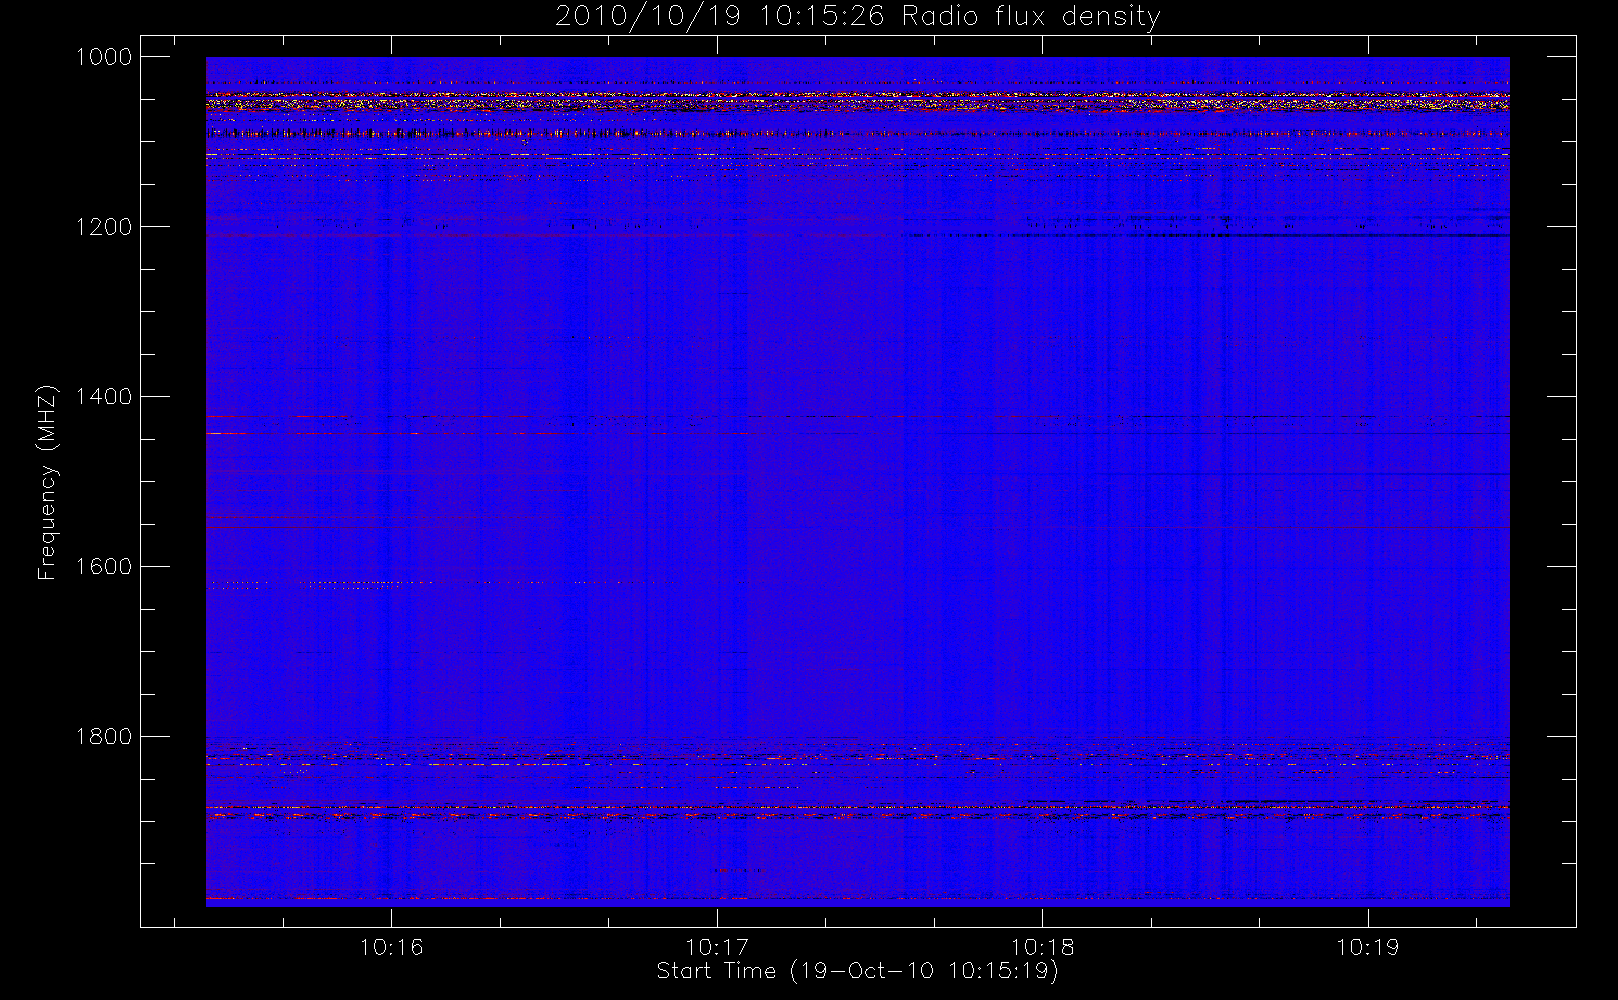The height and width of the screenshot is (1000, 1618).
Task: Click the 10:19 time tick label
Action: [x=1368, y=947]
